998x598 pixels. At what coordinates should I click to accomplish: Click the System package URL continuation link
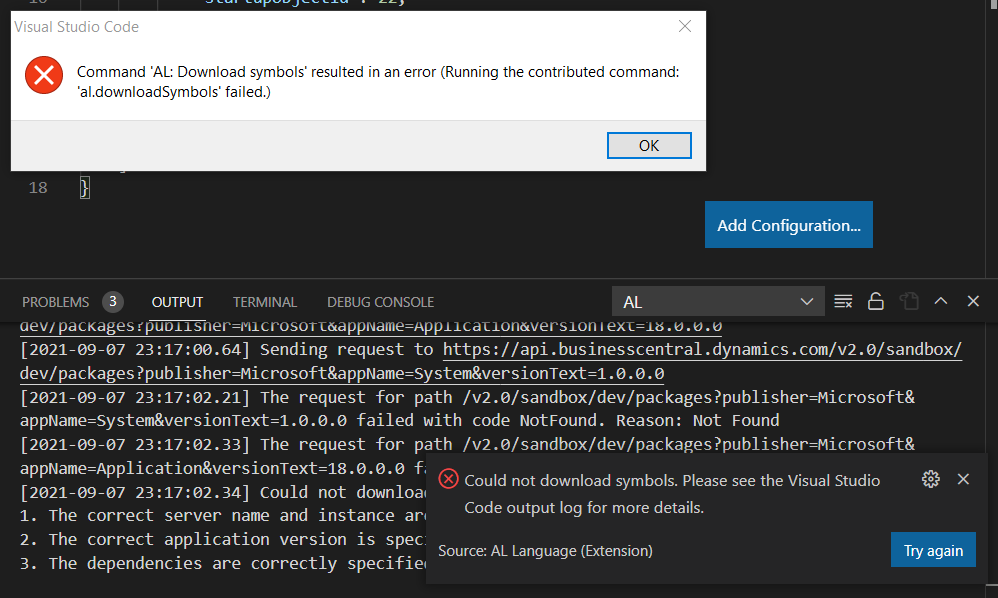coord(342,373)
